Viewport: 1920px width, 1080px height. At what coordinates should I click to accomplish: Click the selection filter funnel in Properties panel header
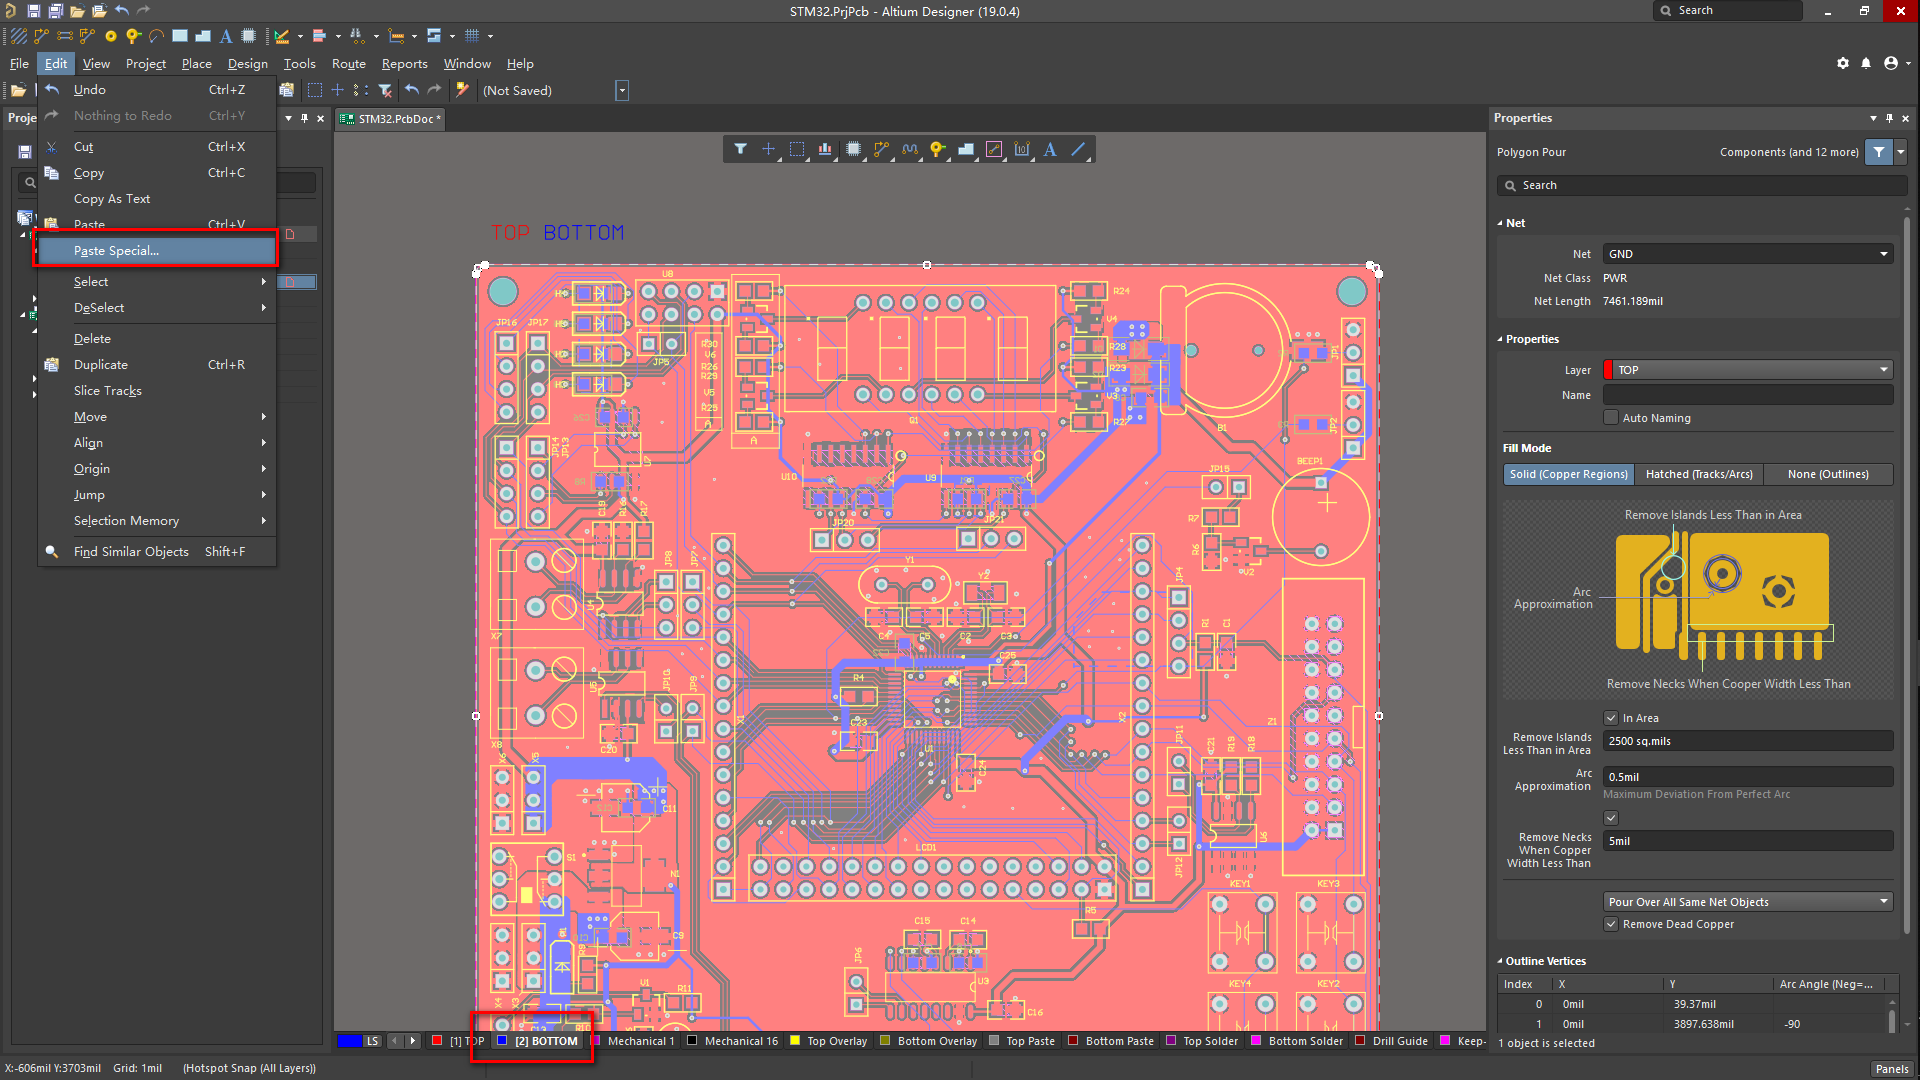coord(1878,152)
